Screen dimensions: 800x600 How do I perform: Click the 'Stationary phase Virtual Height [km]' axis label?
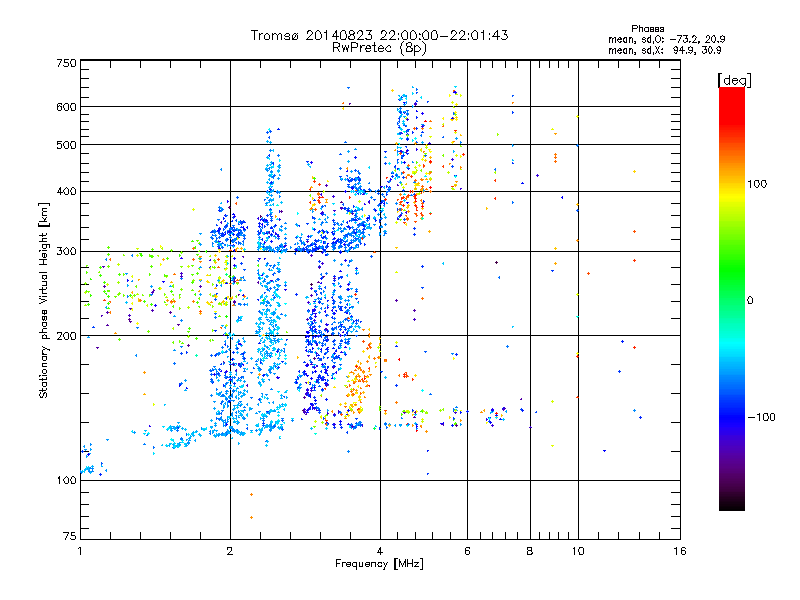[x=43, y=300]
